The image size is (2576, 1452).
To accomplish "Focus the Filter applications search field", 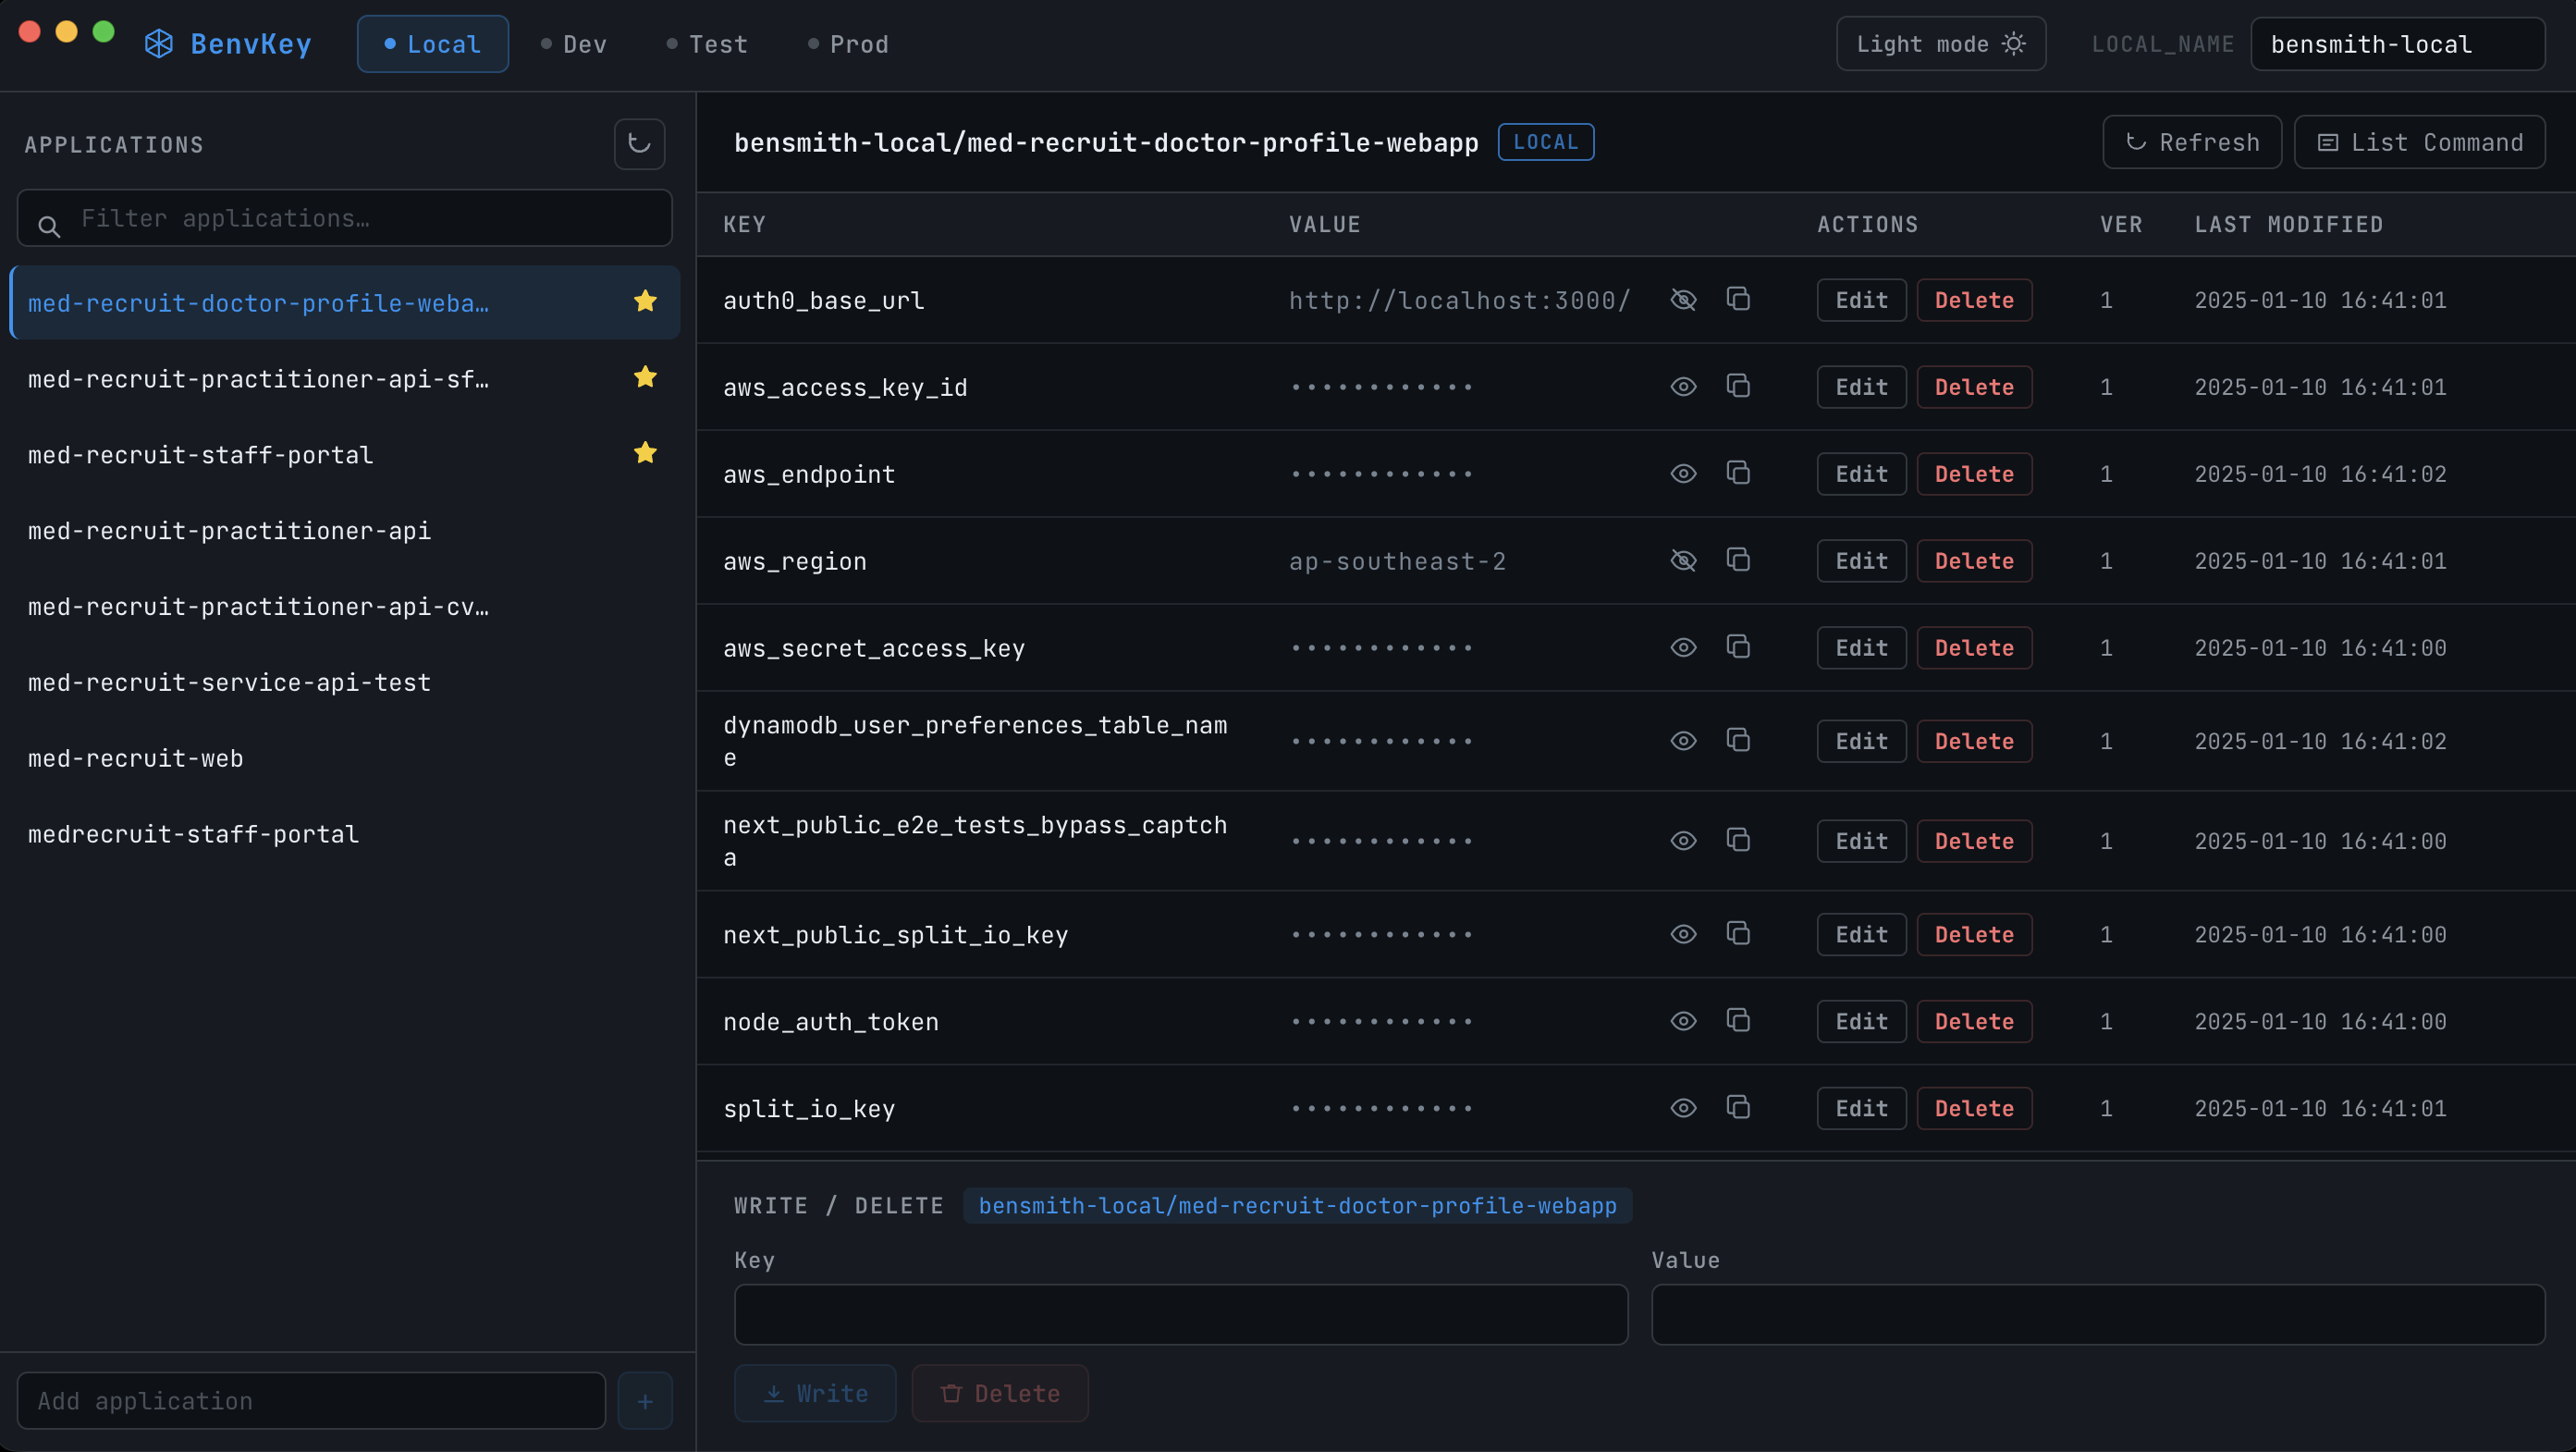I will [x=345, y=218].
